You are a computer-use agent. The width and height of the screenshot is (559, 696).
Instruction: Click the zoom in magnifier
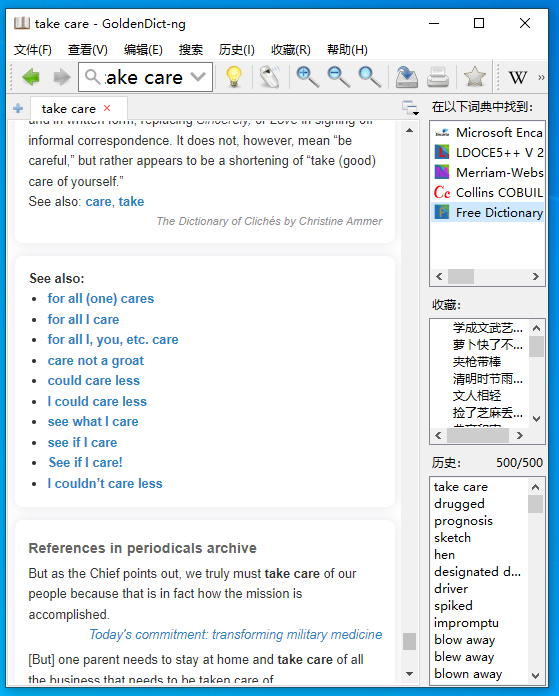(x=307, y=77)
